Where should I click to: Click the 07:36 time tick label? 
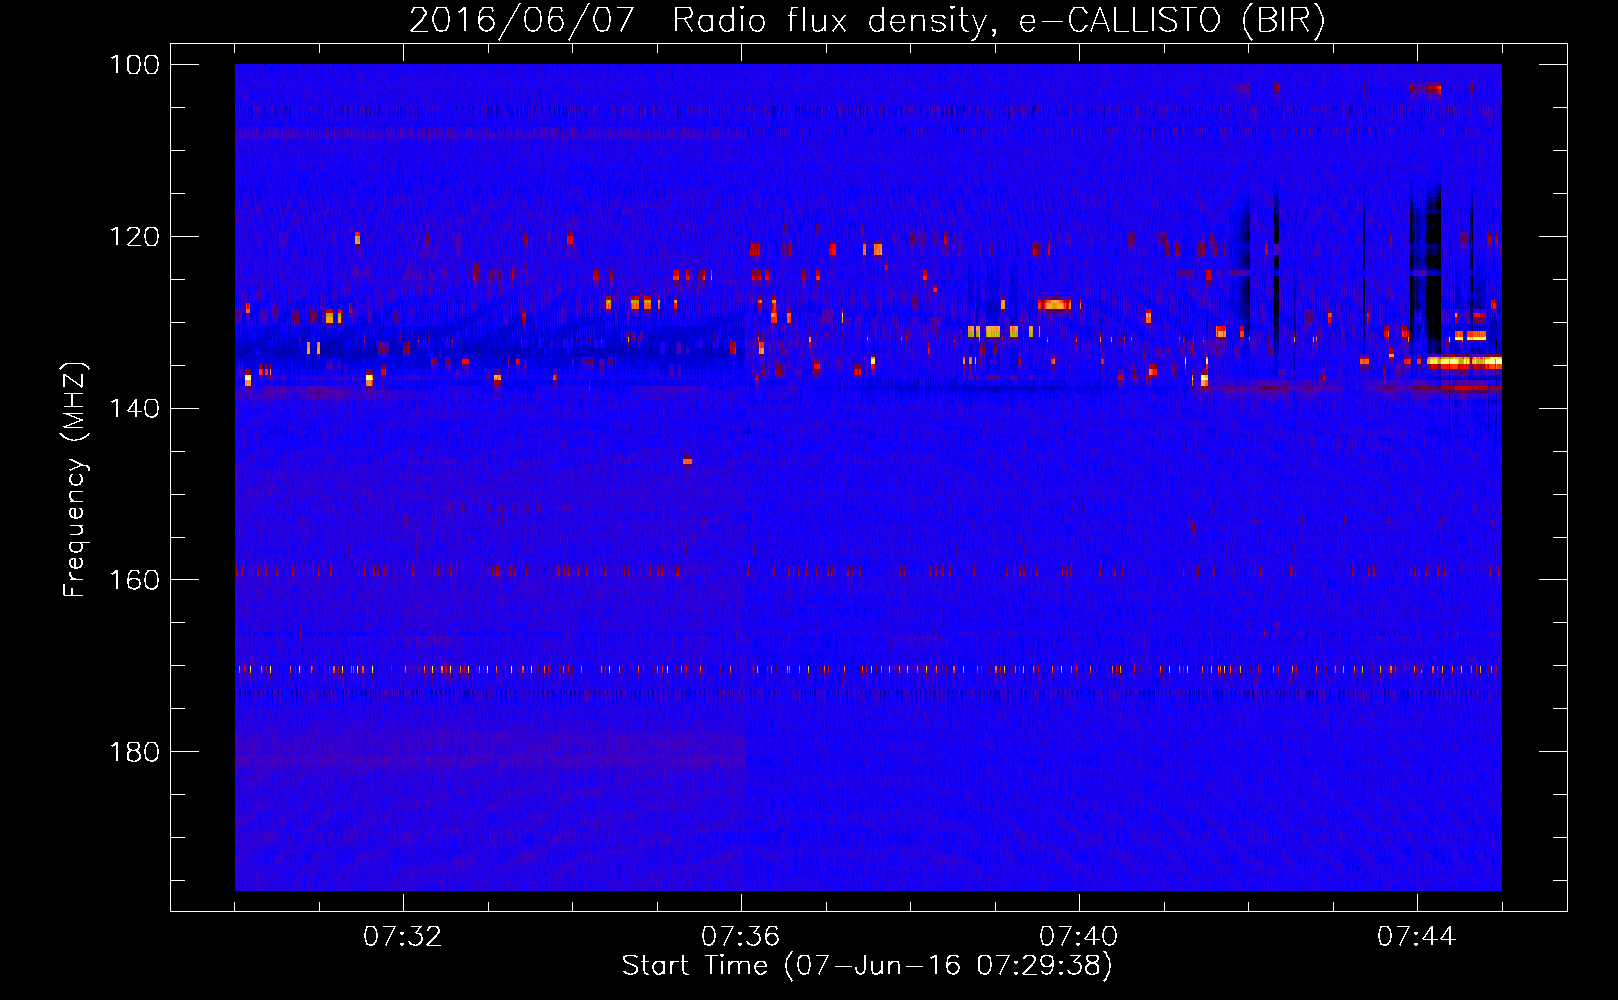point(741,937)
